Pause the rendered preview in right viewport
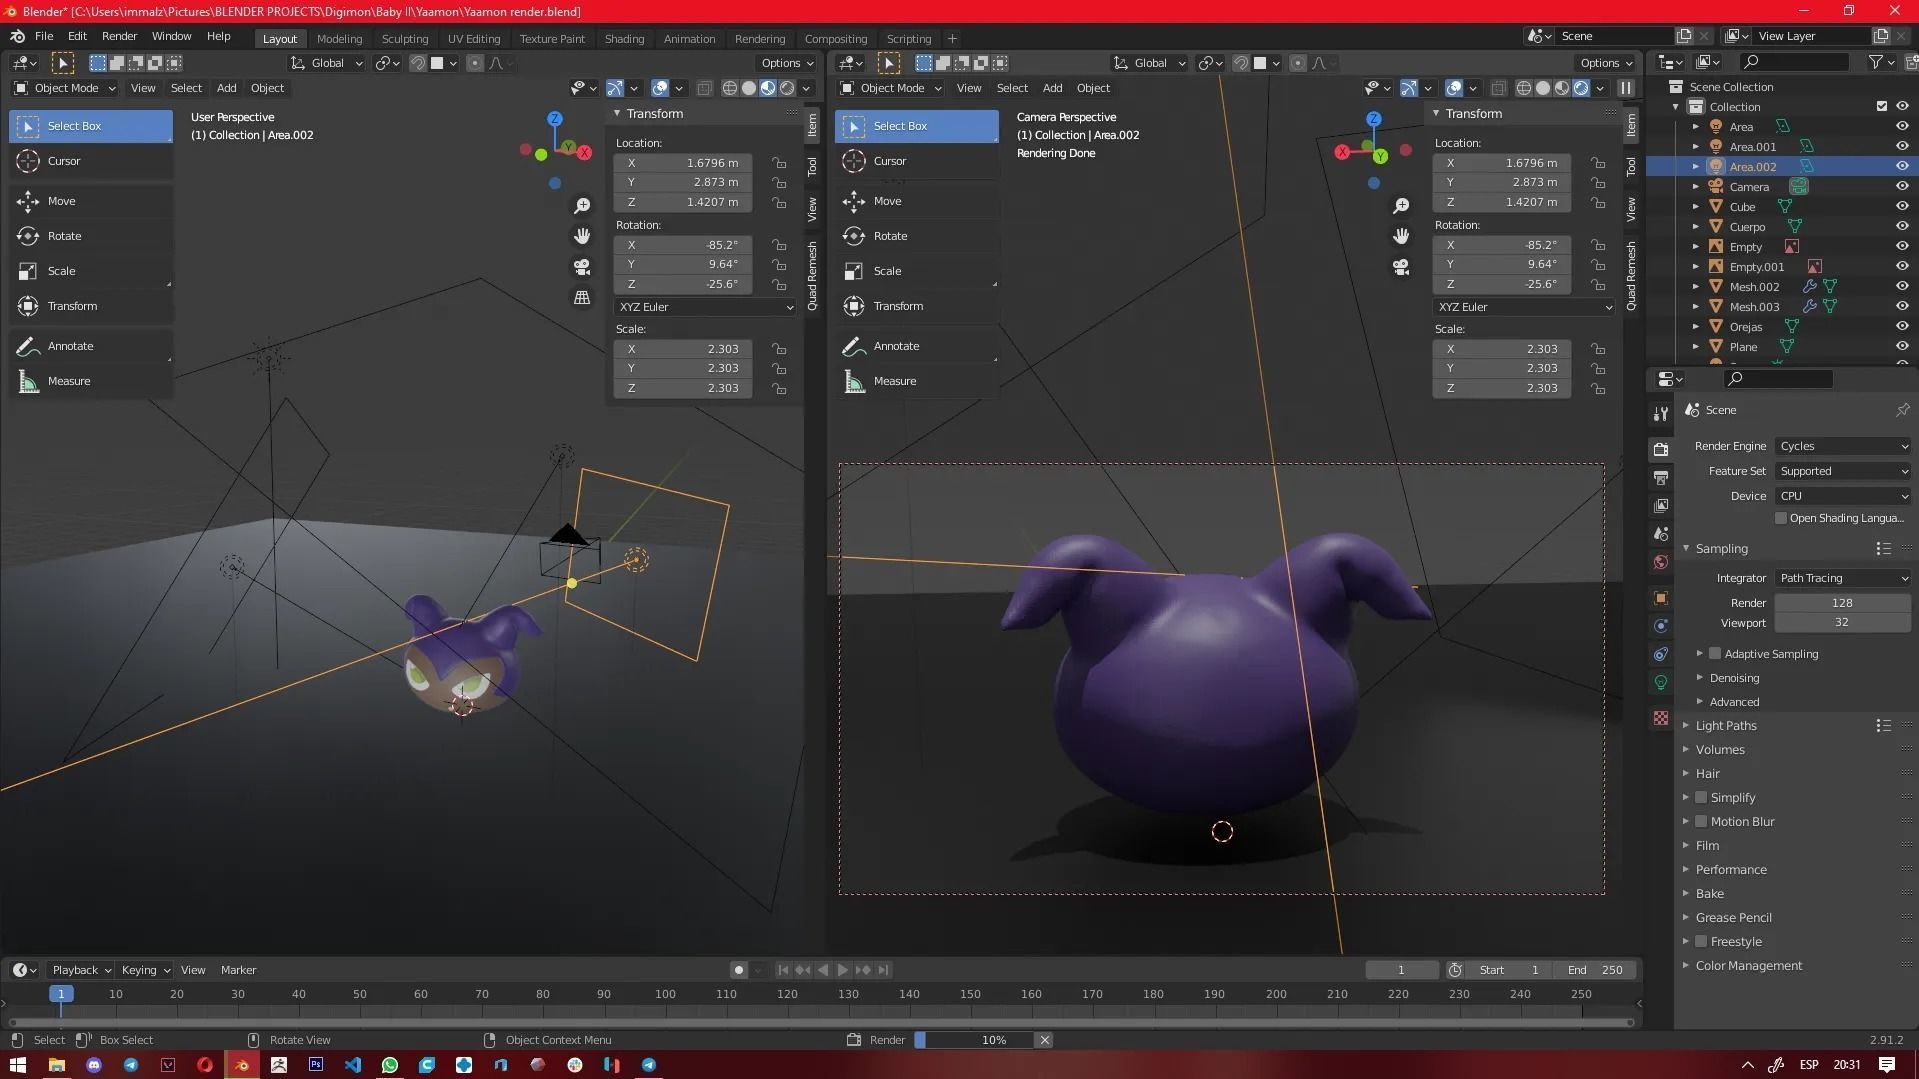Image resolution: width=1919 pixels, height=1079 pixels. click(1626, 88)
